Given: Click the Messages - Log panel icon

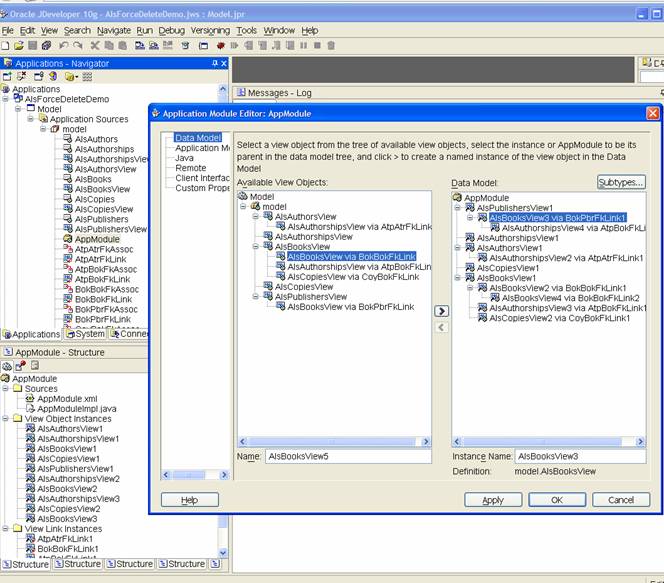Looking at the screenshot, I should pos(239,93).
